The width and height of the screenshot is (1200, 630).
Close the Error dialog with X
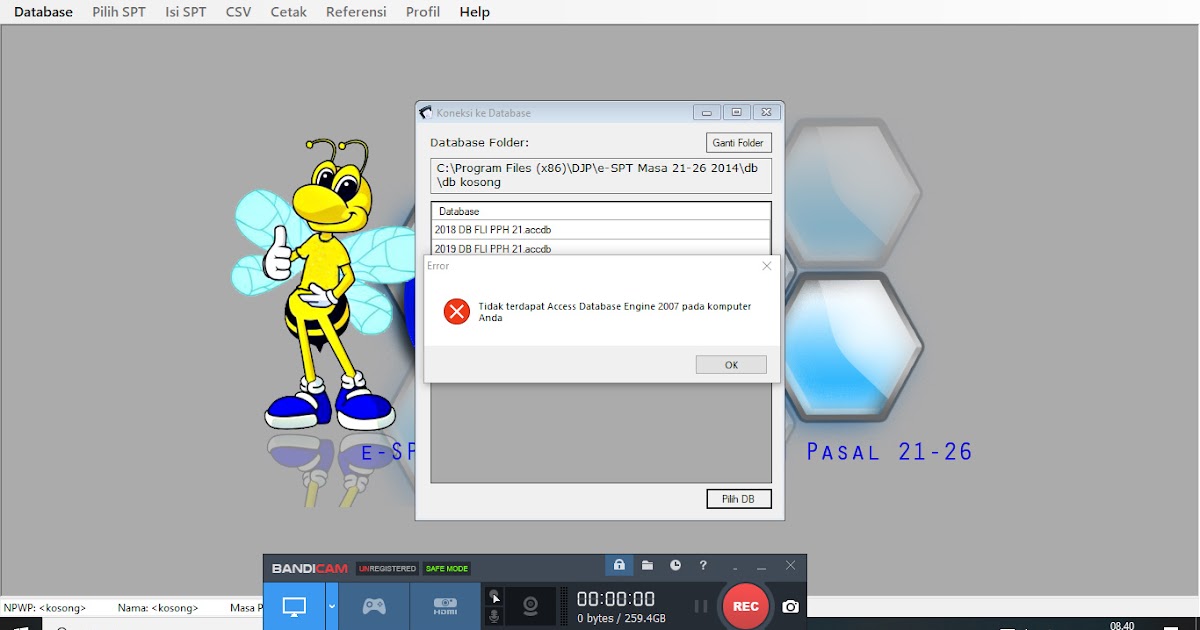point(767,266)
